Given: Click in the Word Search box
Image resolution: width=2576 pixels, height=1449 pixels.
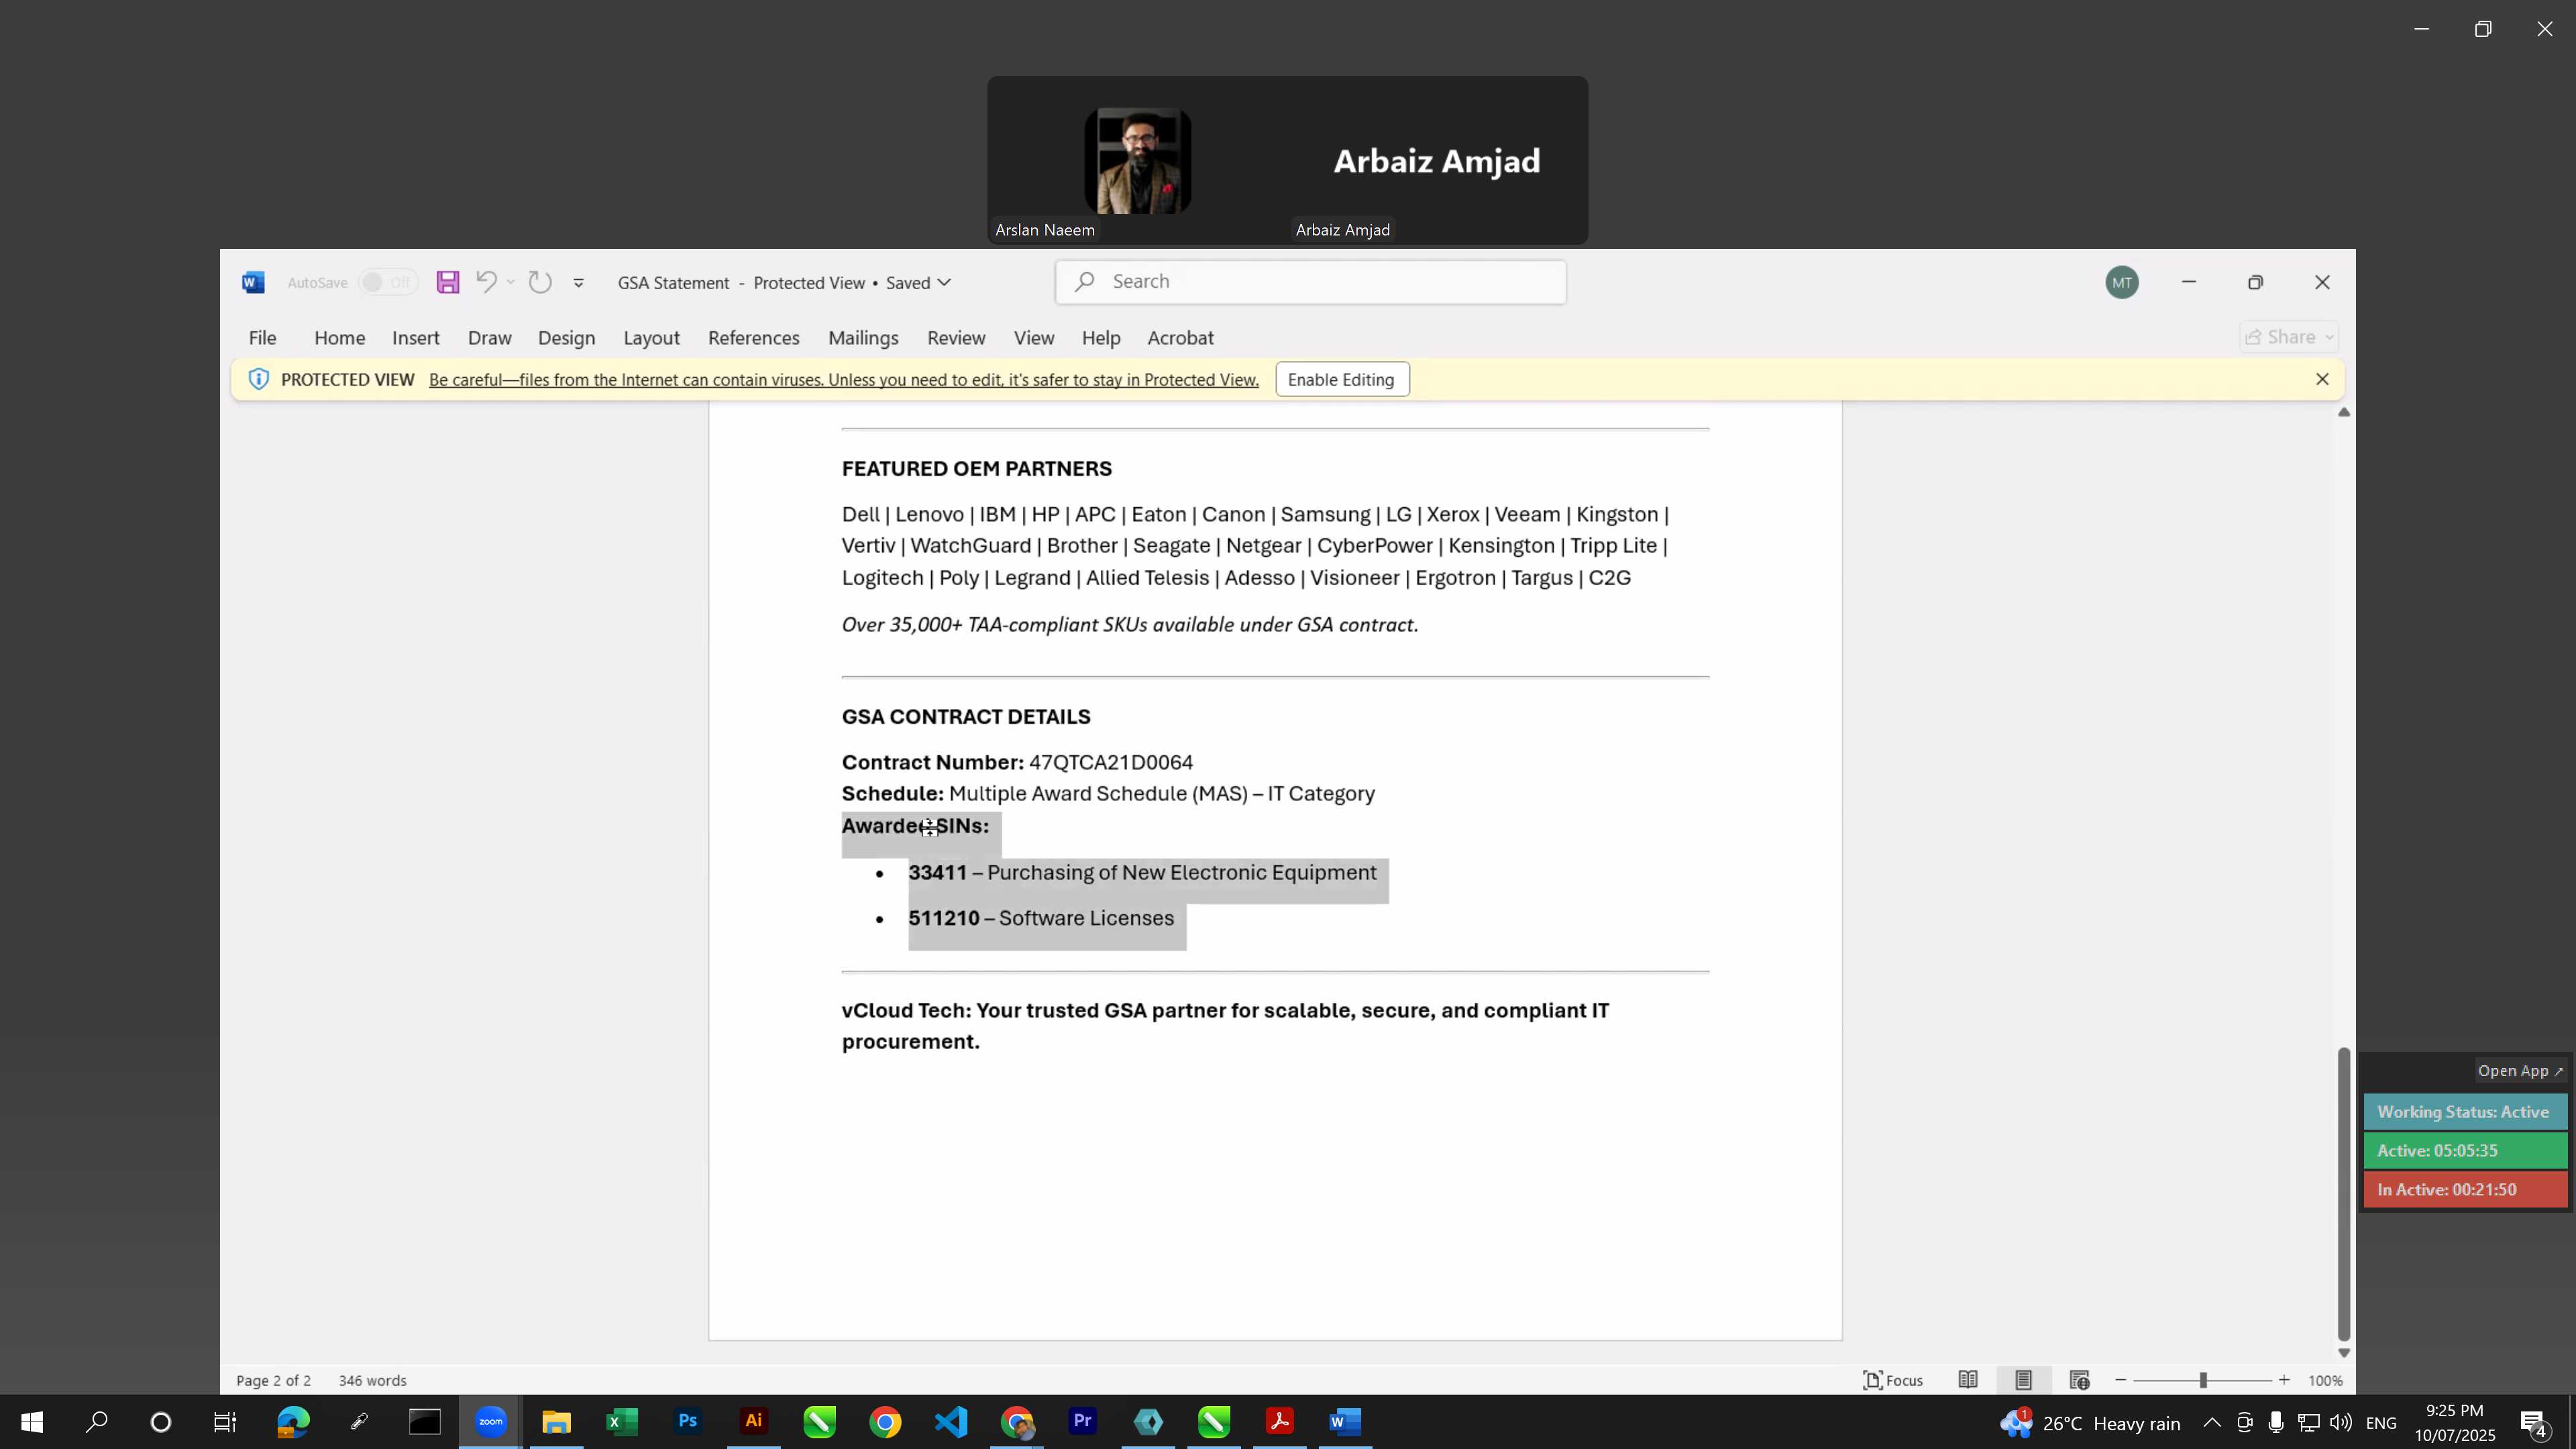Looking at the screenshot, I should (x=1310, y=282).
